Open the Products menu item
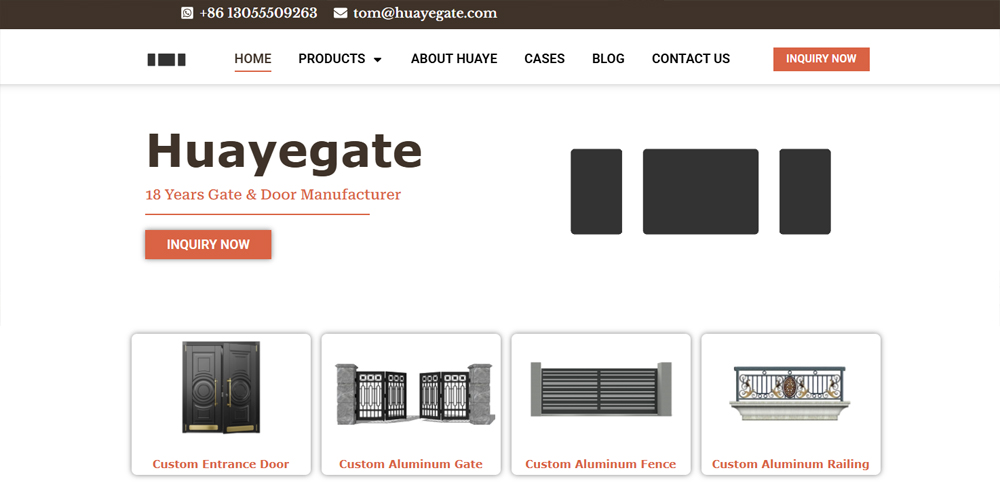This screenshot has height=489, width=1000. point(332,59)
